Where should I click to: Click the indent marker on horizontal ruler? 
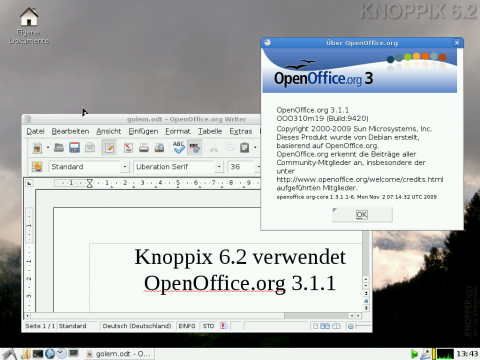(x=90, y=183)
